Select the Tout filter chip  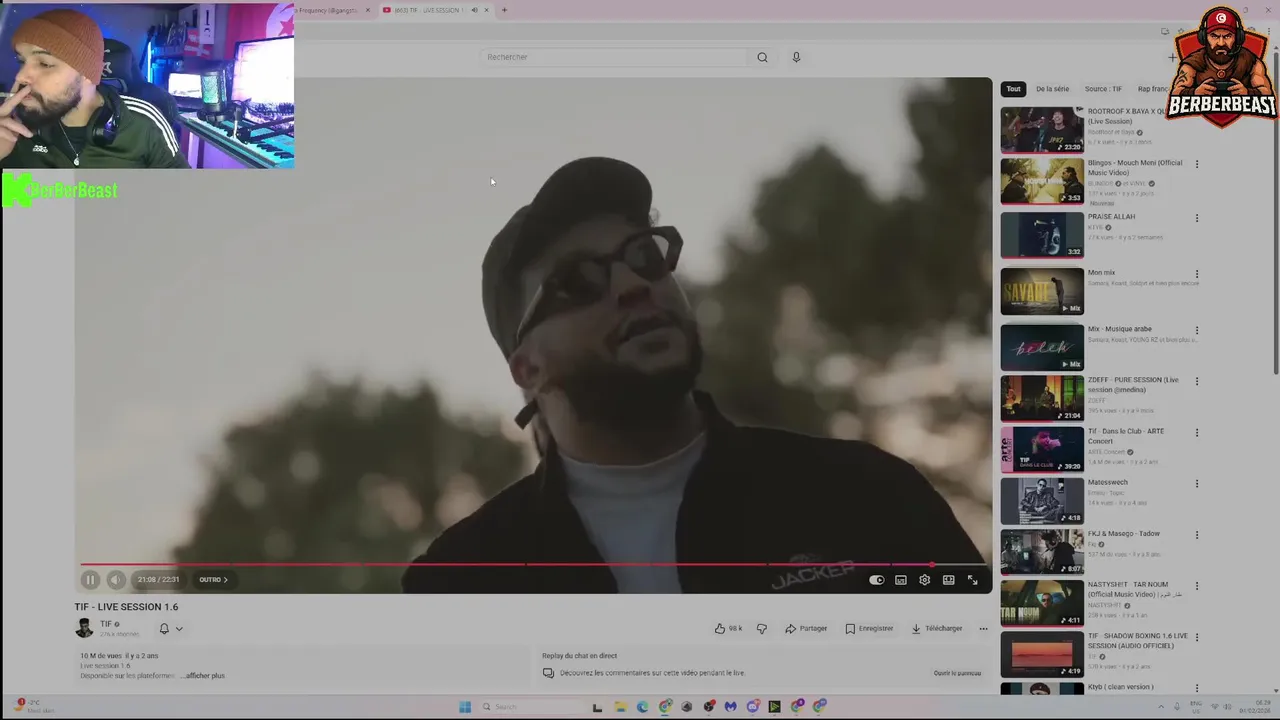[1013, 89]
